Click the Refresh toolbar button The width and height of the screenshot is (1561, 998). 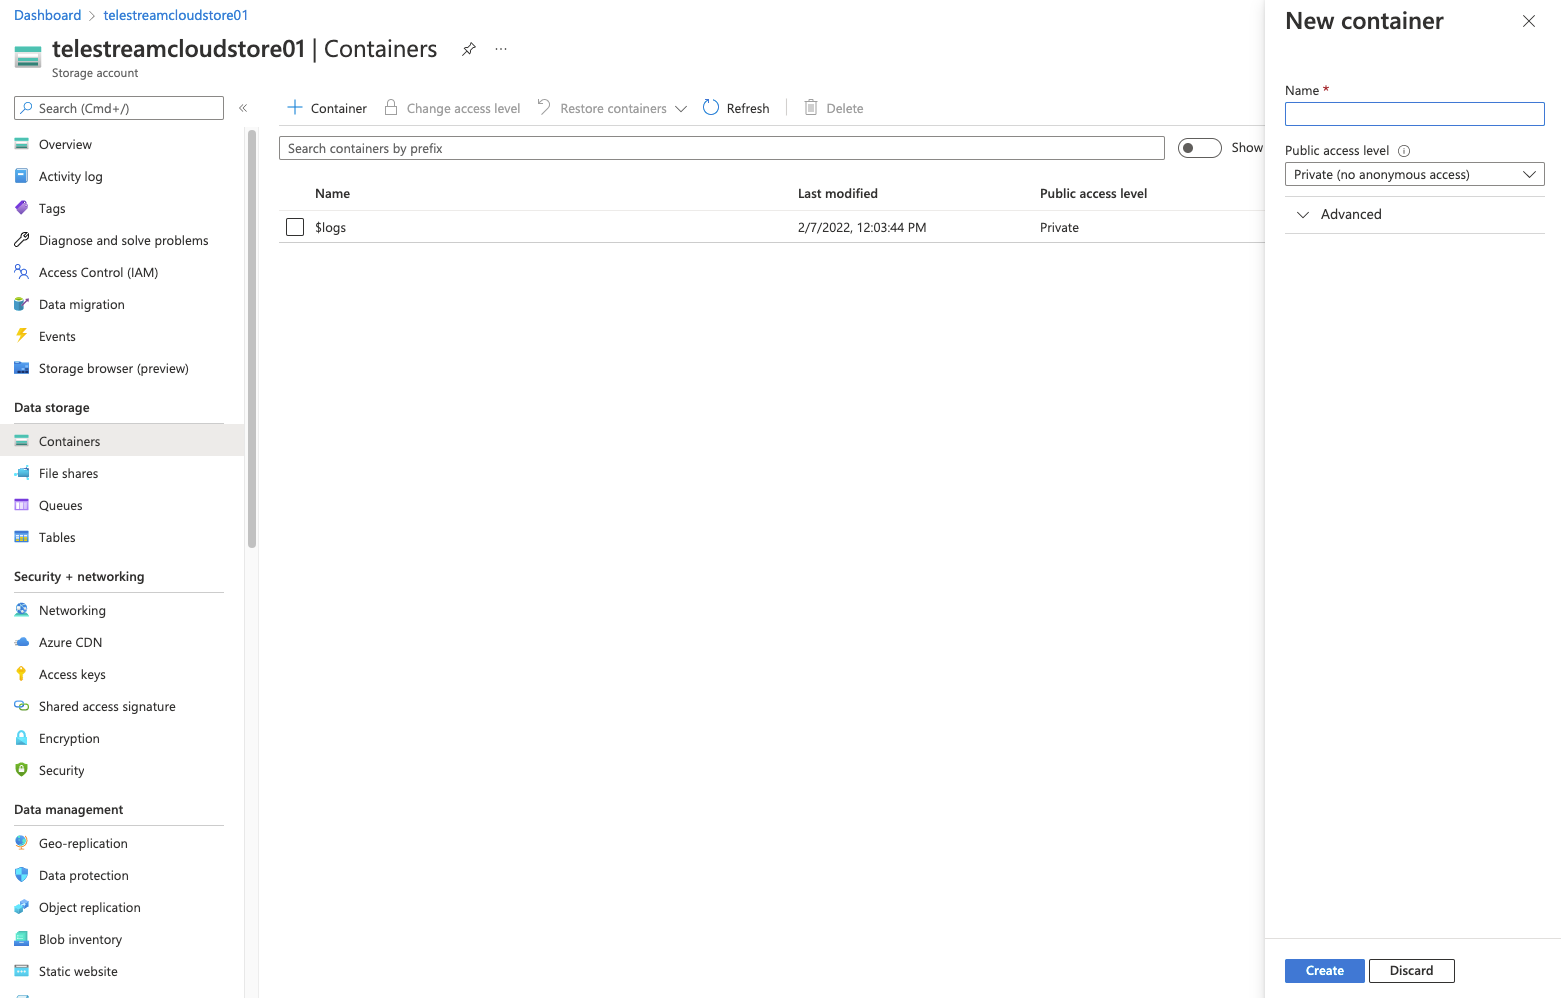(x=736, y=108)
